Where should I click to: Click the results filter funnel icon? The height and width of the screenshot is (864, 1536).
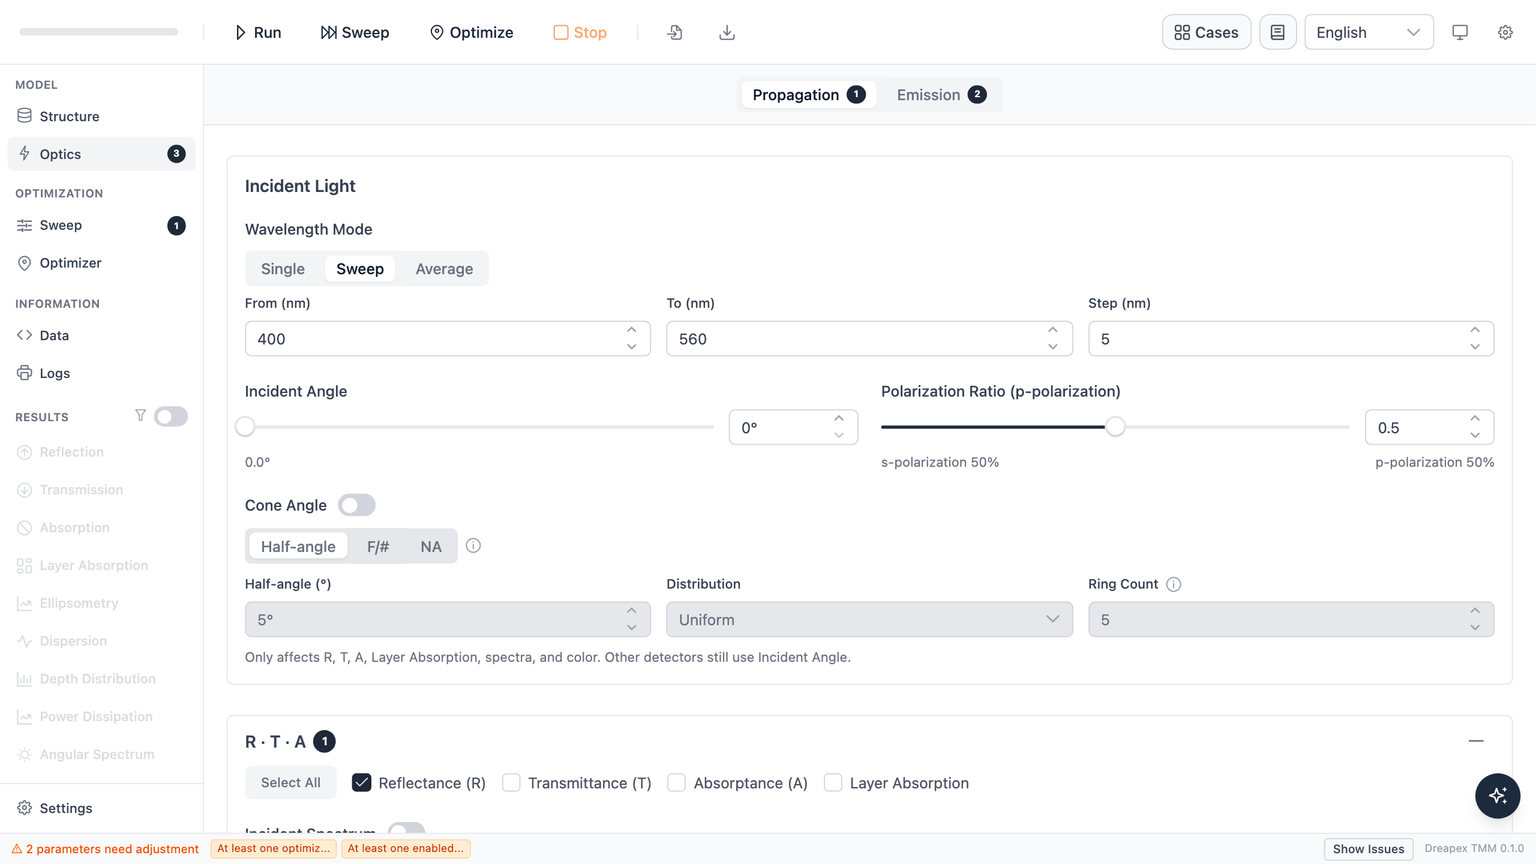[140, 416]
